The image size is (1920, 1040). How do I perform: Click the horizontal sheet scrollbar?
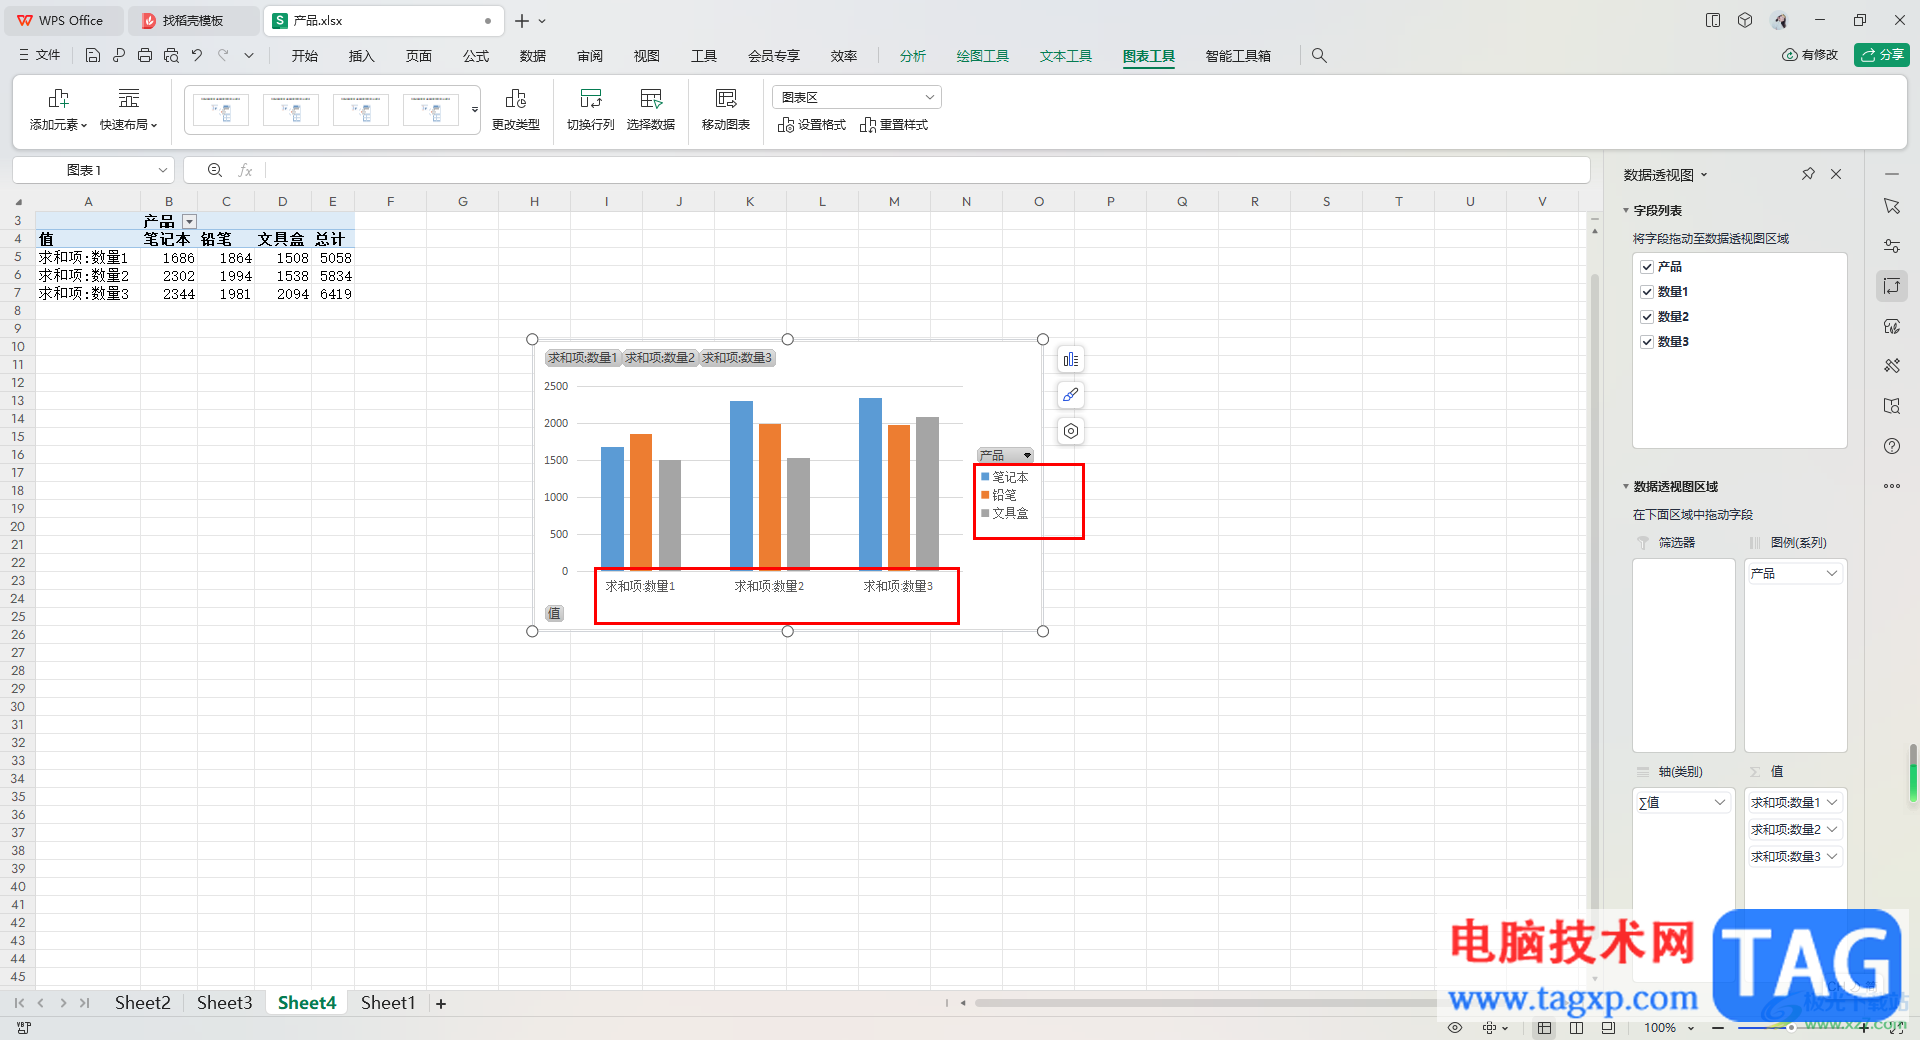tap(1205, 1003)
